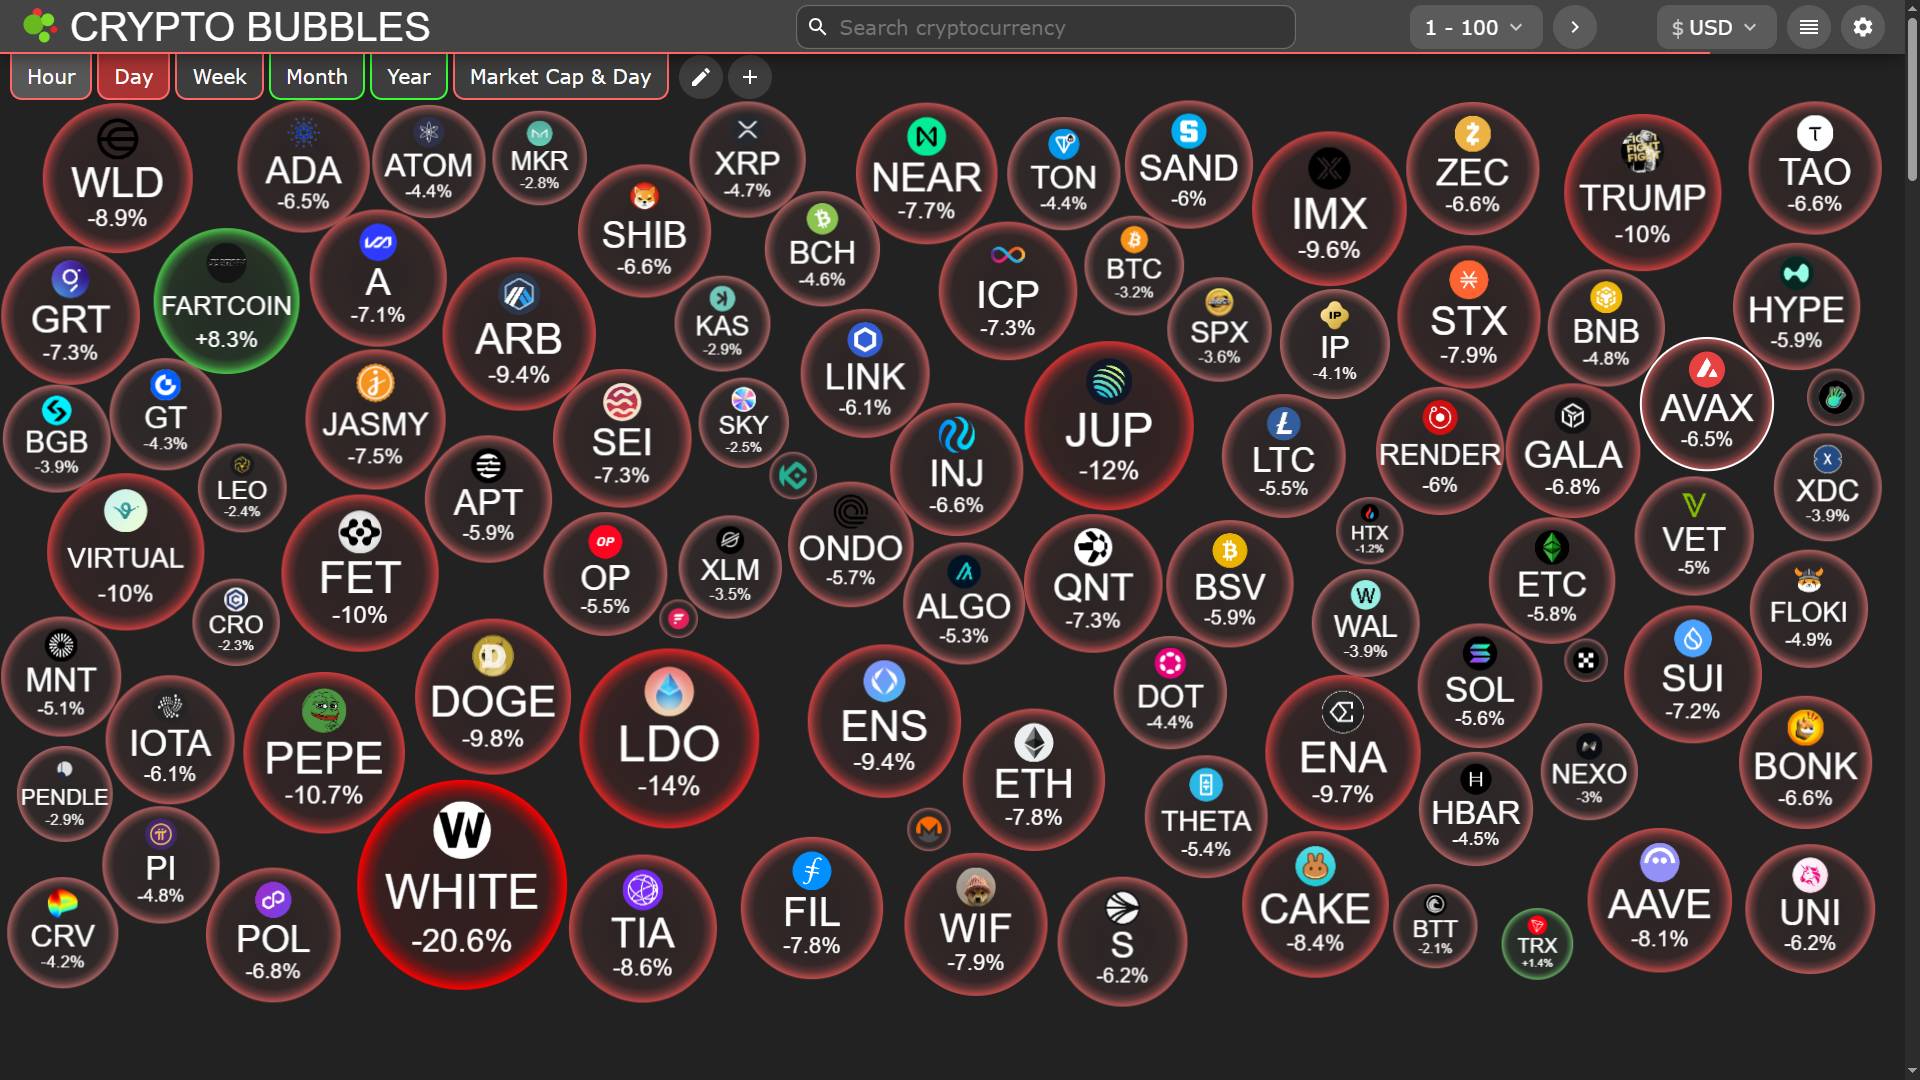Select the CAKE bunny bubble

[x=1315, y=904]
